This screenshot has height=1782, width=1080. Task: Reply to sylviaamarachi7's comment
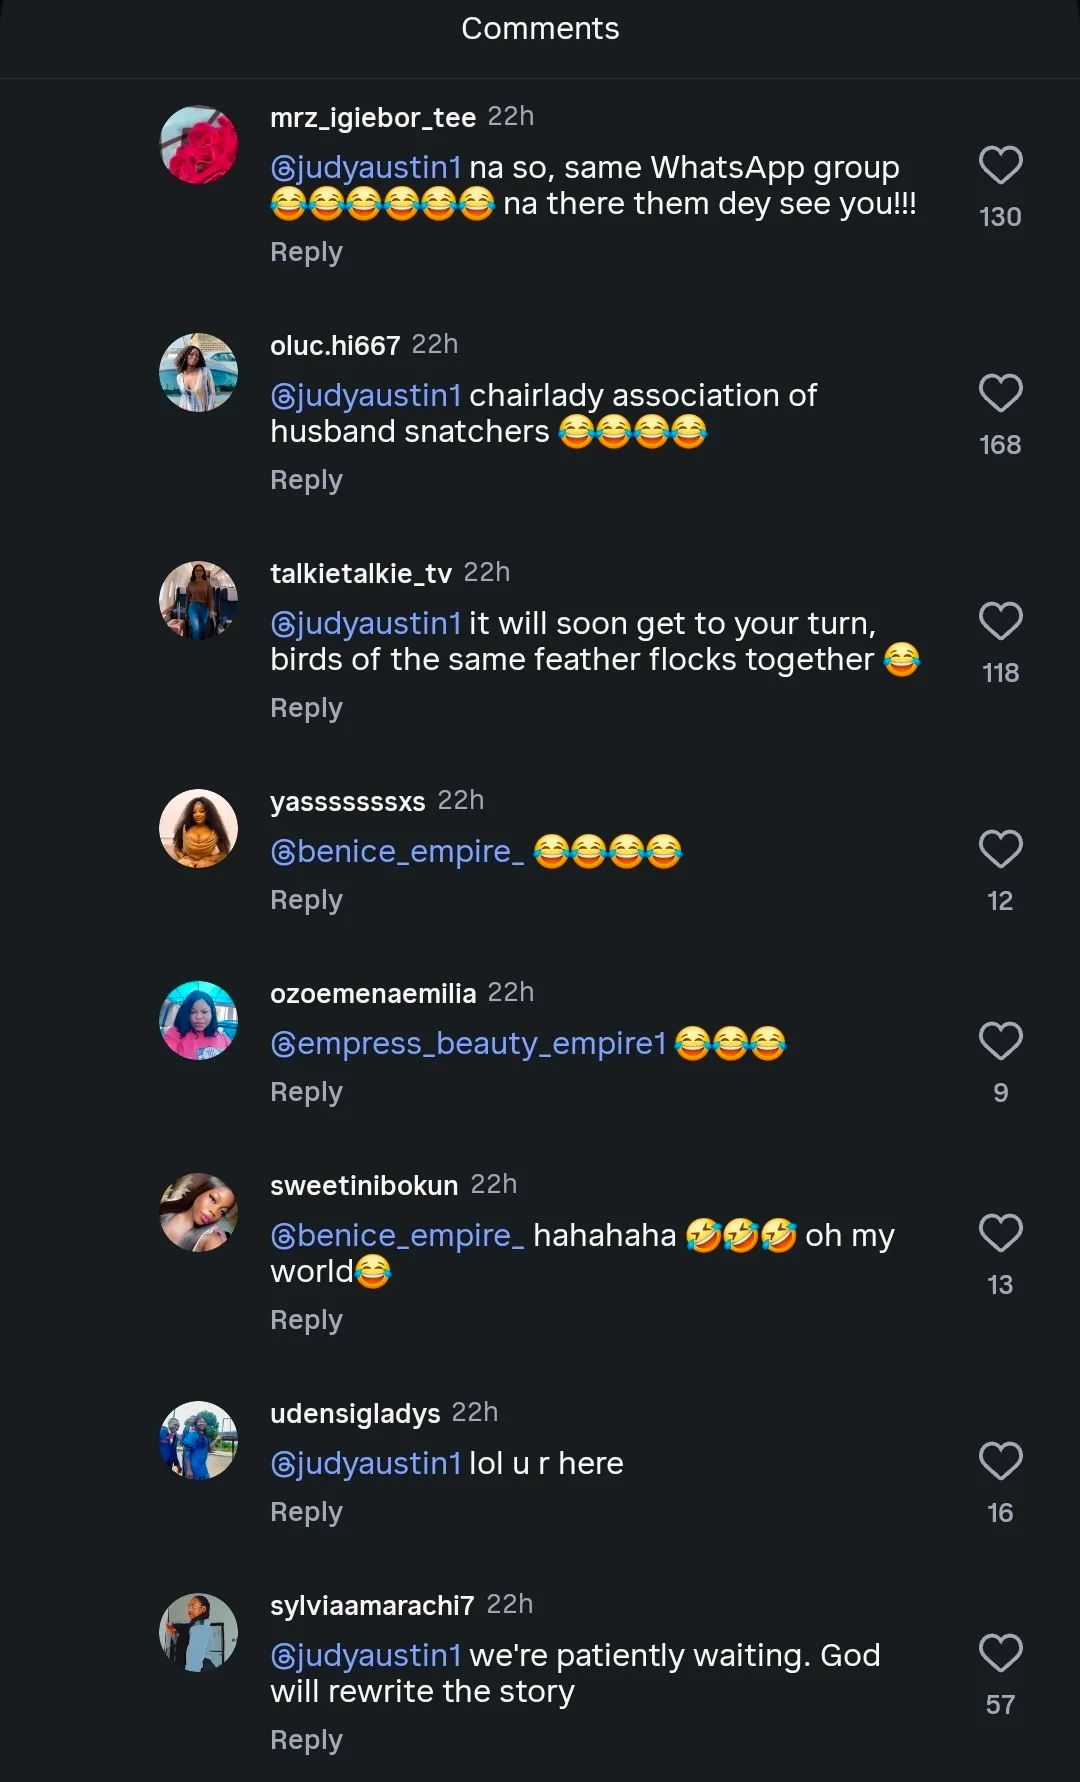306,1740
